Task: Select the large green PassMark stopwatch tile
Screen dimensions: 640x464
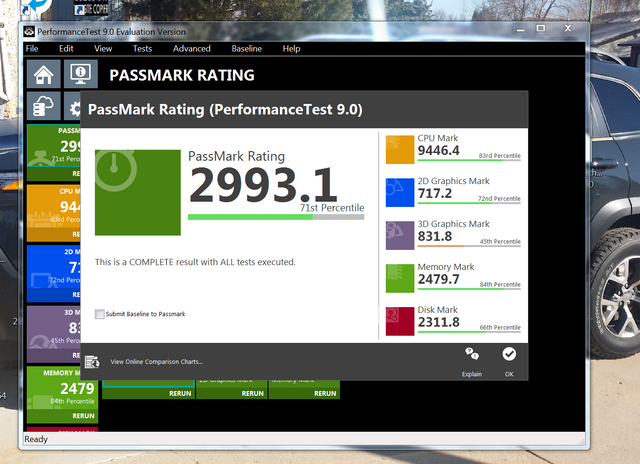Action: pyautogui.click(x=138, y=193)
